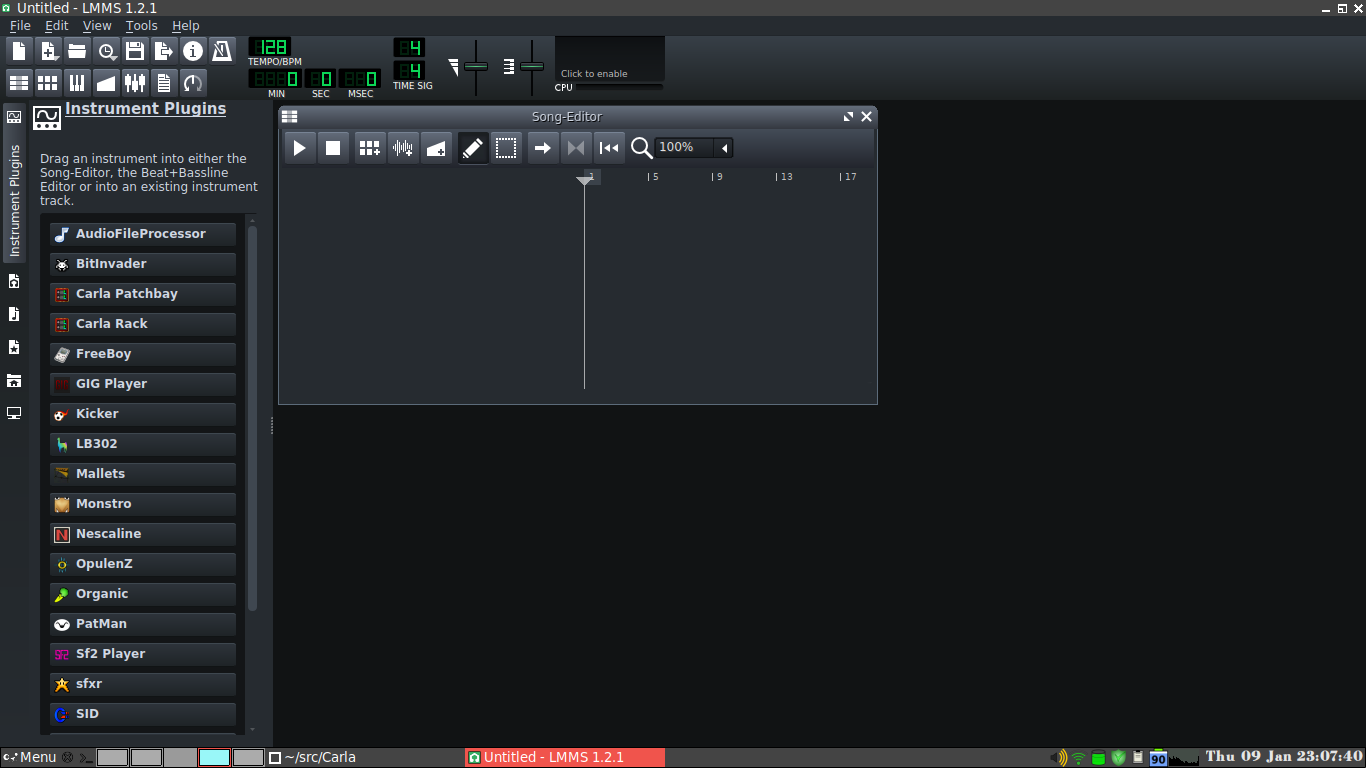Open the Edit menu
1366x768 pixels.
pyautogui.click(x=57, y=25)
